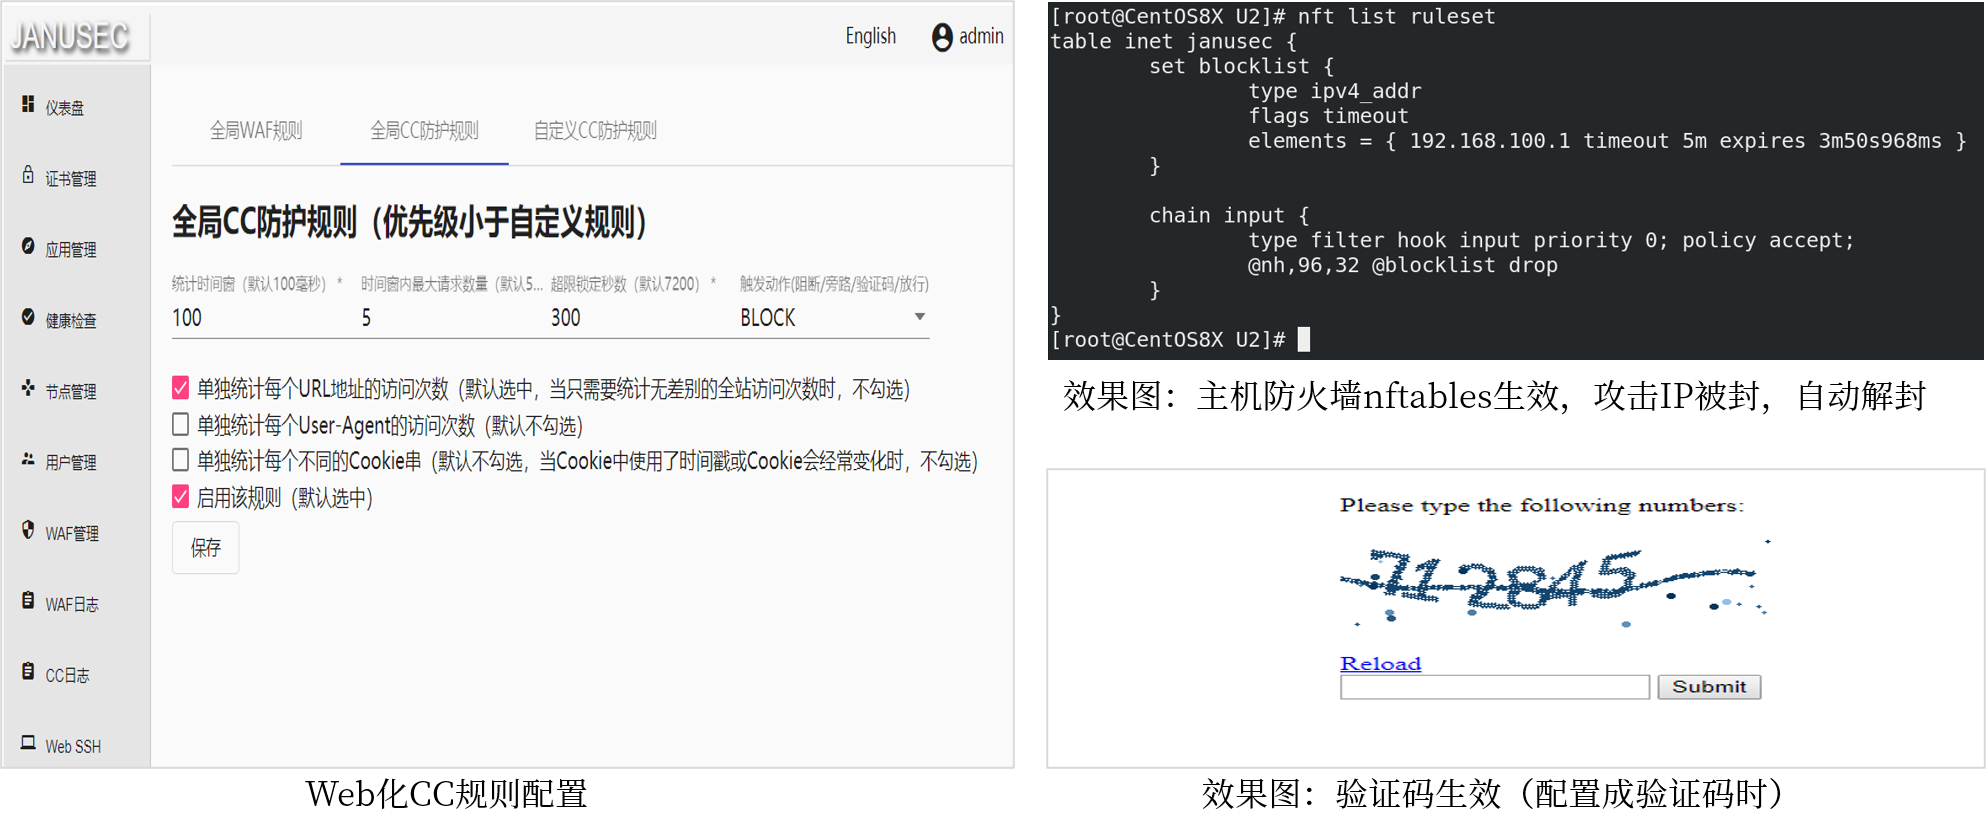Screen dimensions: 1986x835
Task: Click 'nft list ruleset' command in terminal
Action: (x=1396, y=16)
